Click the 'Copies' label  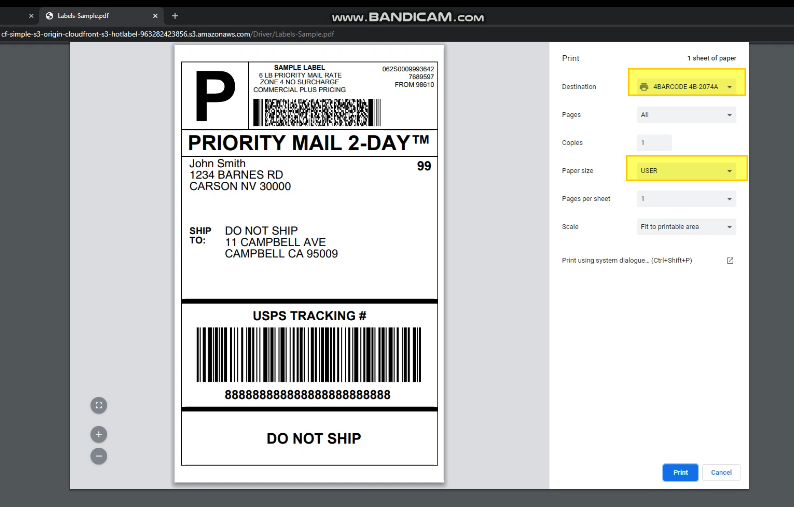tap(572, 143)
